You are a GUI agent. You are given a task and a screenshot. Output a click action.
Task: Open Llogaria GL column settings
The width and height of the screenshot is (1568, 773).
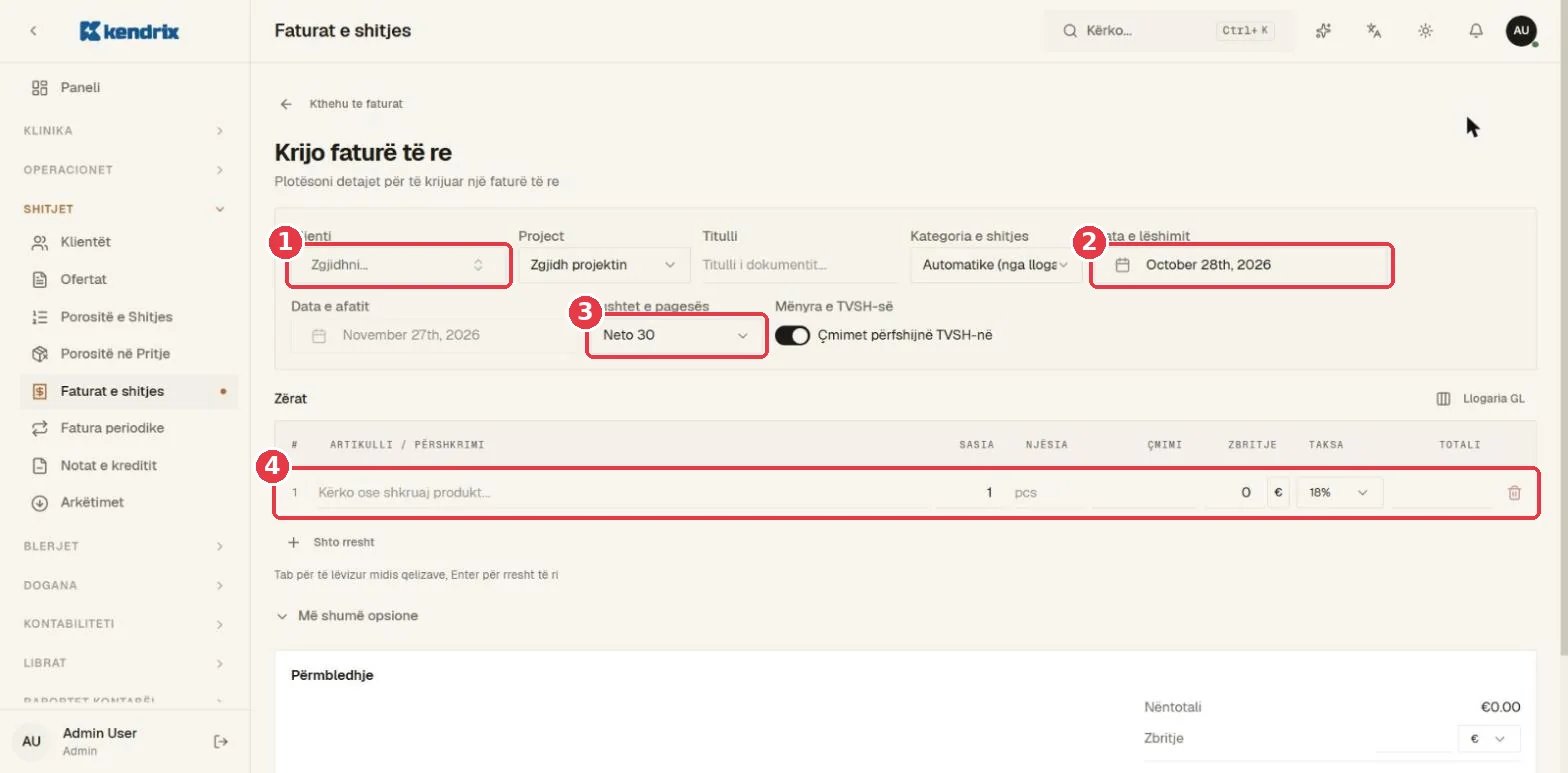tap(1480, 399)
